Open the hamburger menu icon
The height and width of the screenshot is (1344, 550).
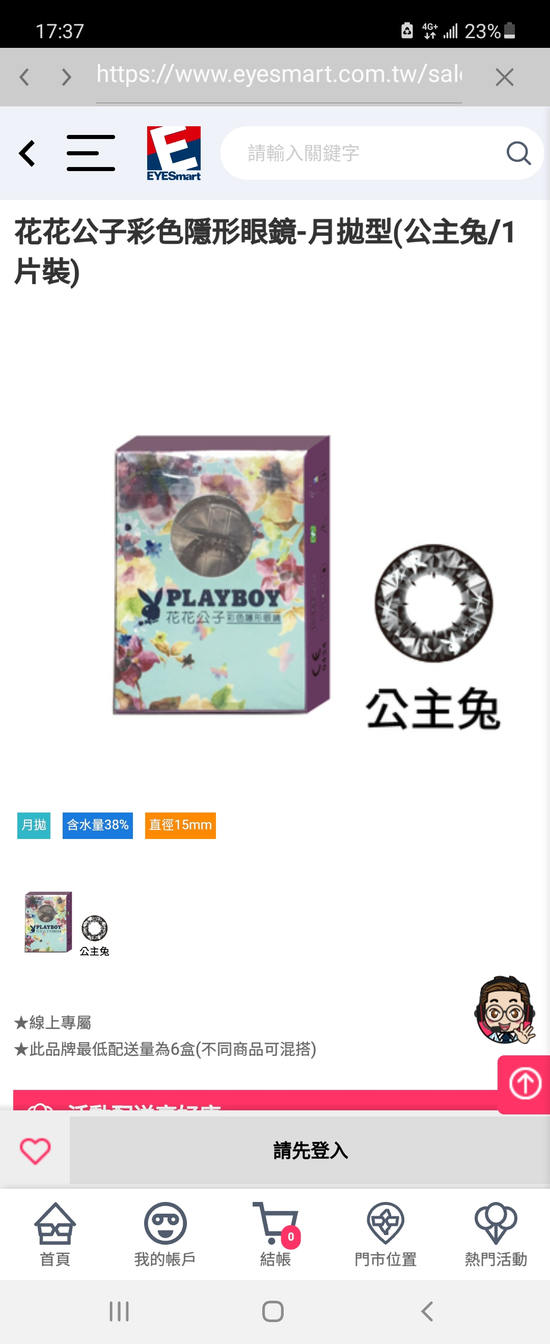(x=90, y=153)
